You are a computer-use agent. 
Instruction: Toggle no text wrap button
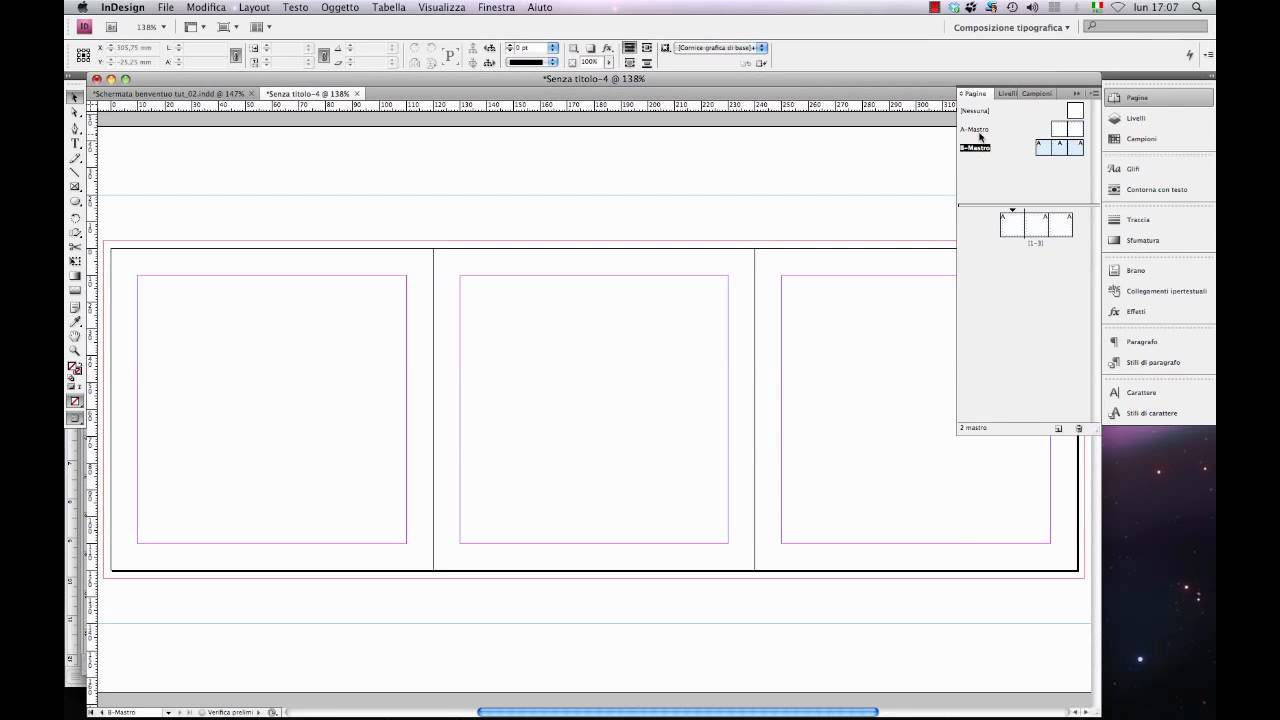[x=630, y=48]
